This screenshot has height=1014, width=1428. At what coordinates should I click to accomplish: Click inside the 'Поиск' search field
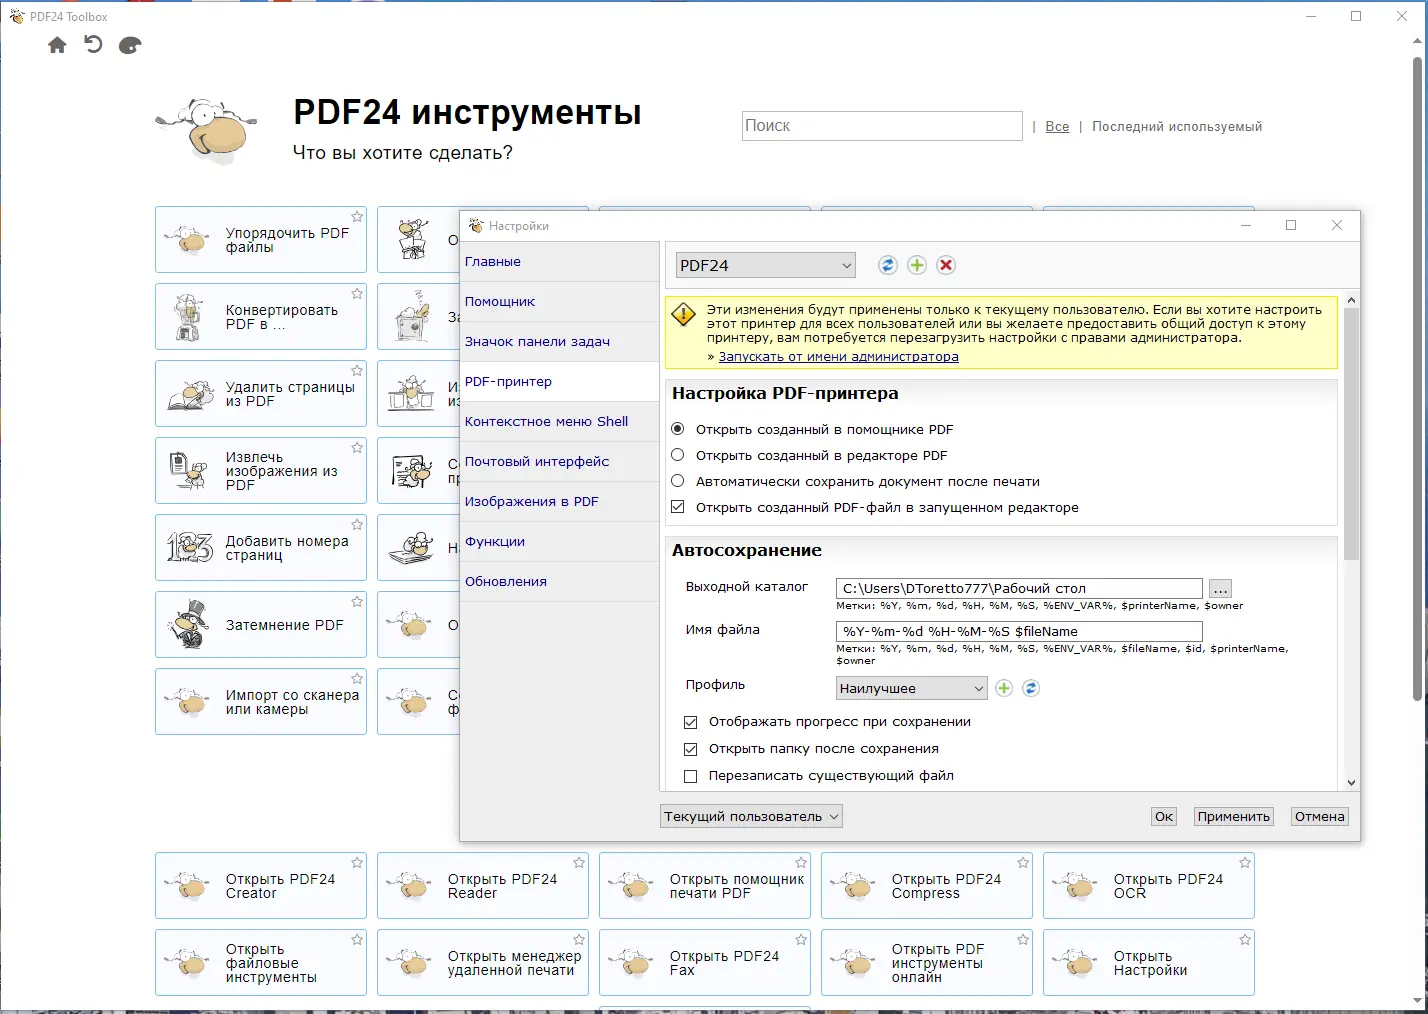click(881, 125)
